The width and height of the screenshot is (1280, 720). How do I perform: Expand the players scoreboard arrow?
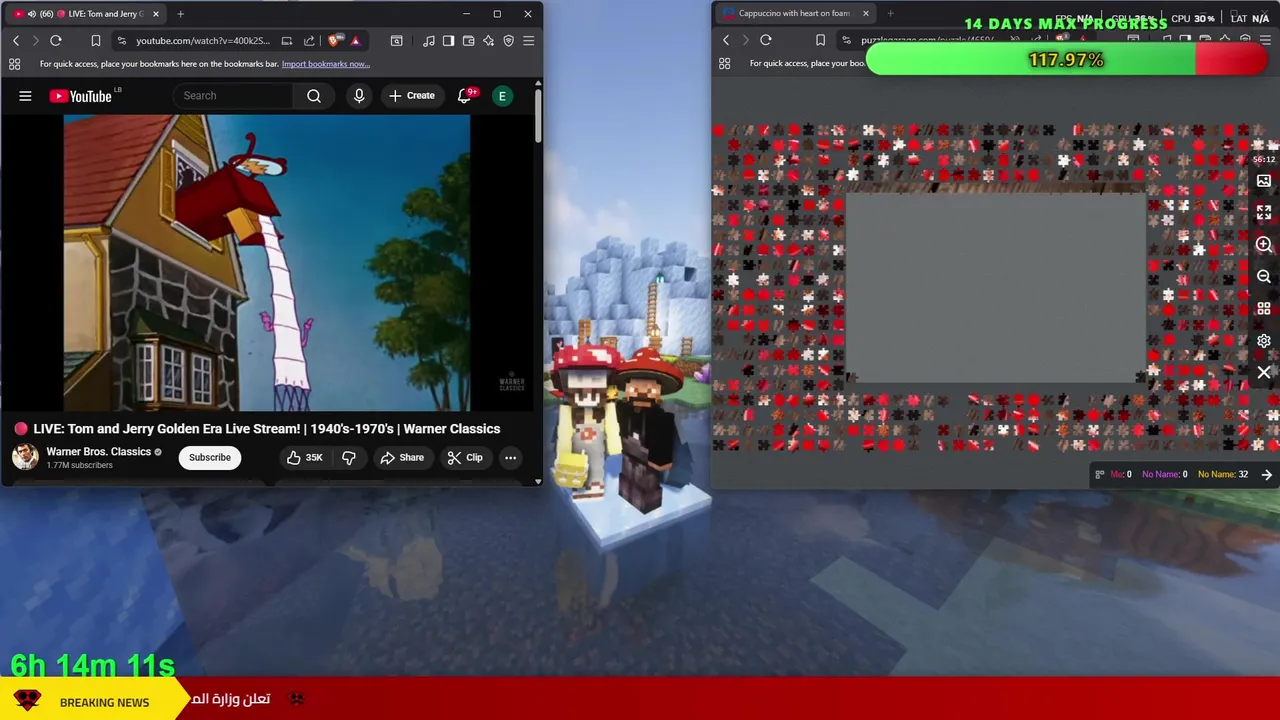(1267, 475)
